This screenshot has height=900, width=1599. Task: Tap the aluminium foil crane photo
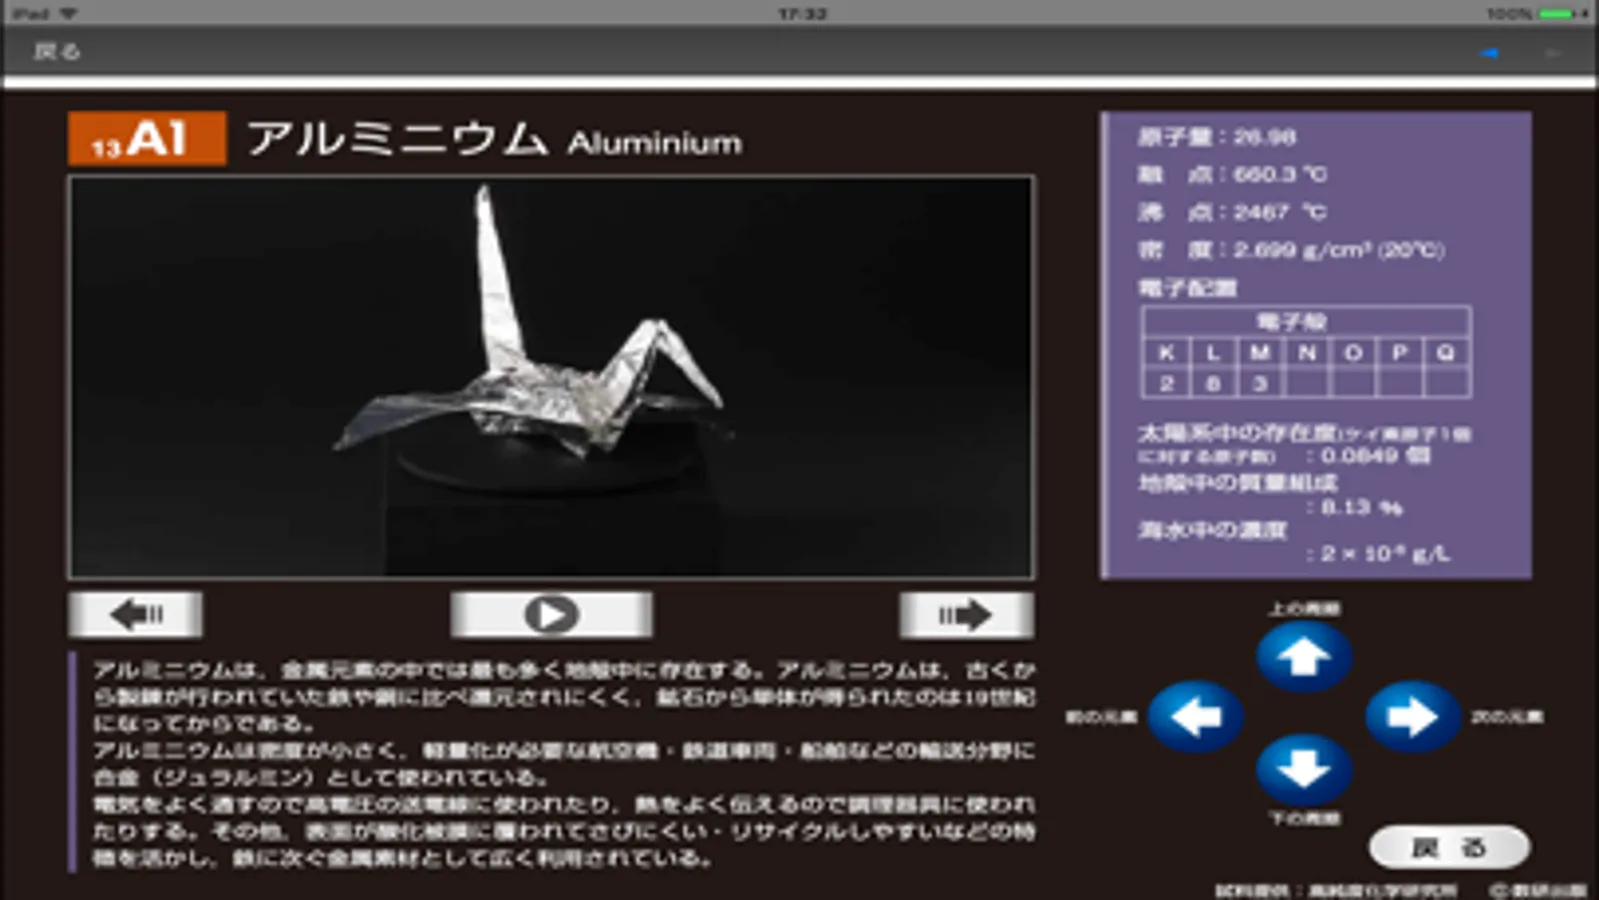pos(551,377)
